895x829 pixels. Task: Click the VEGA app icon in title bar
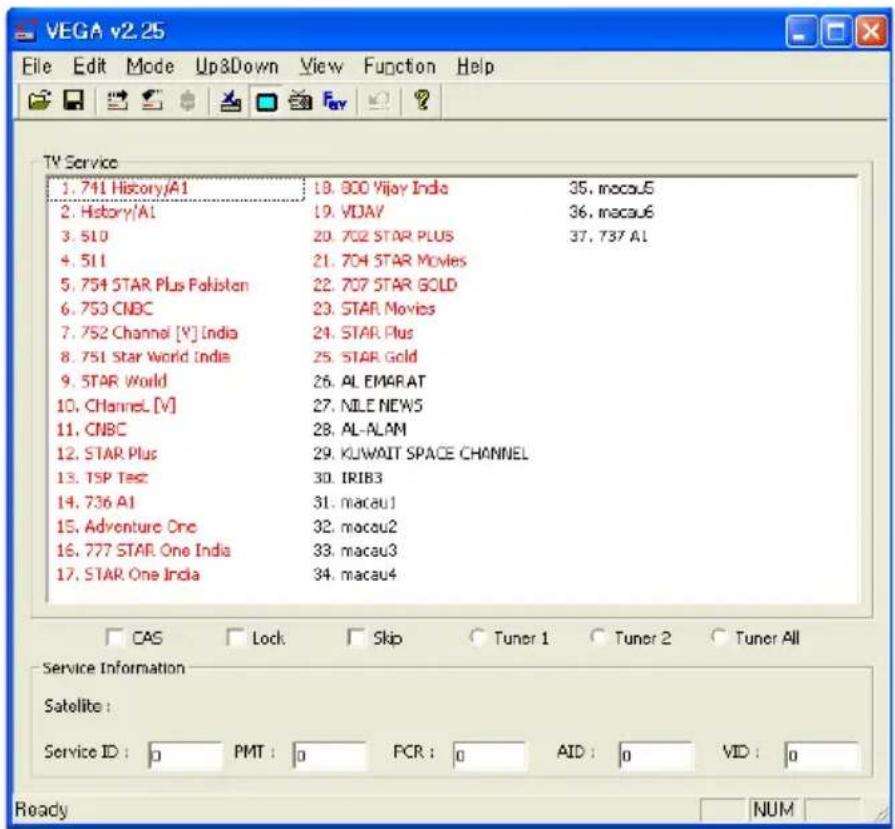(26, 32)
